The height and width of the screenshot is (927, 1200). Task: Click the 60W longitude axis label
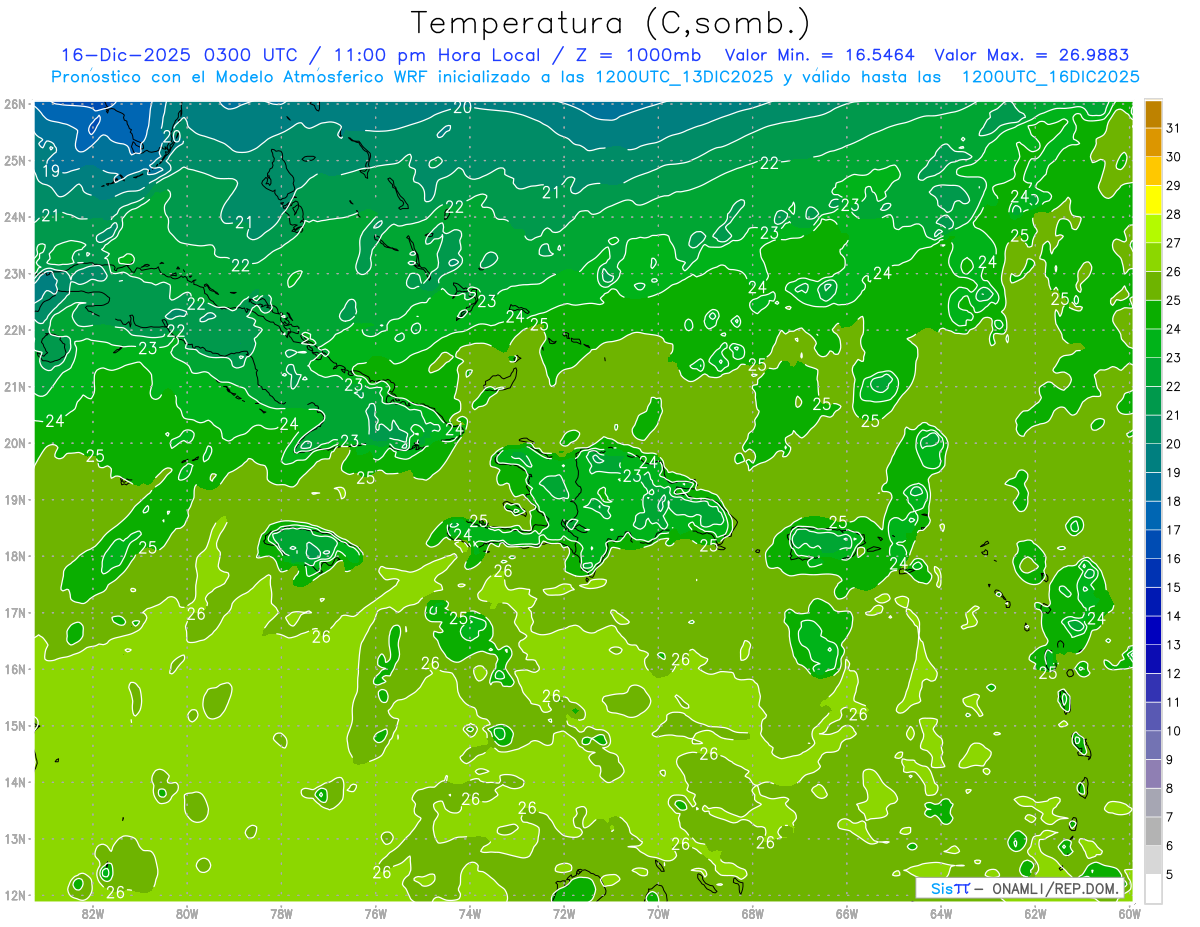pyautogui.click(x=1130, y=913)
